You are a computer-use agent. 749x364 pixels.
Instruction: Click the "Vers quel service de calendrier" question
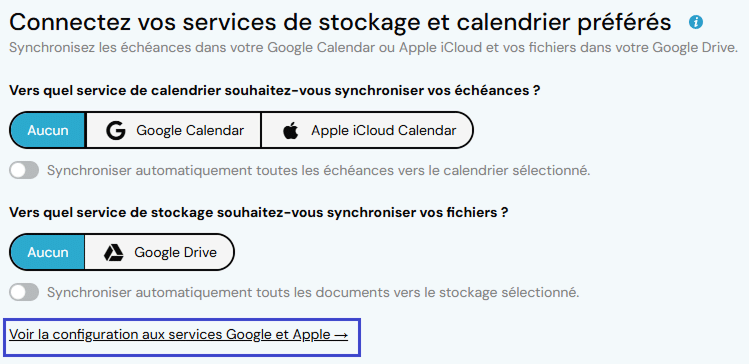pyautogui.click(x=275, y=90)
